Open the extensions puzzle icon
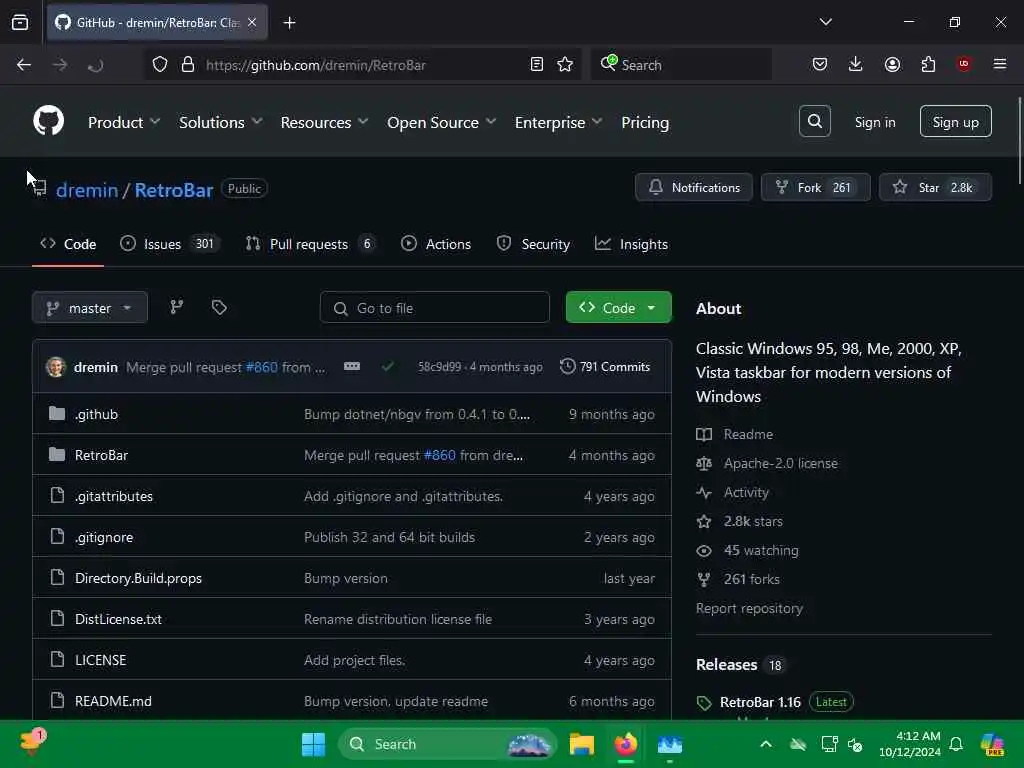This screenshot has height=768, width=1024. click(x=928, y=64)
